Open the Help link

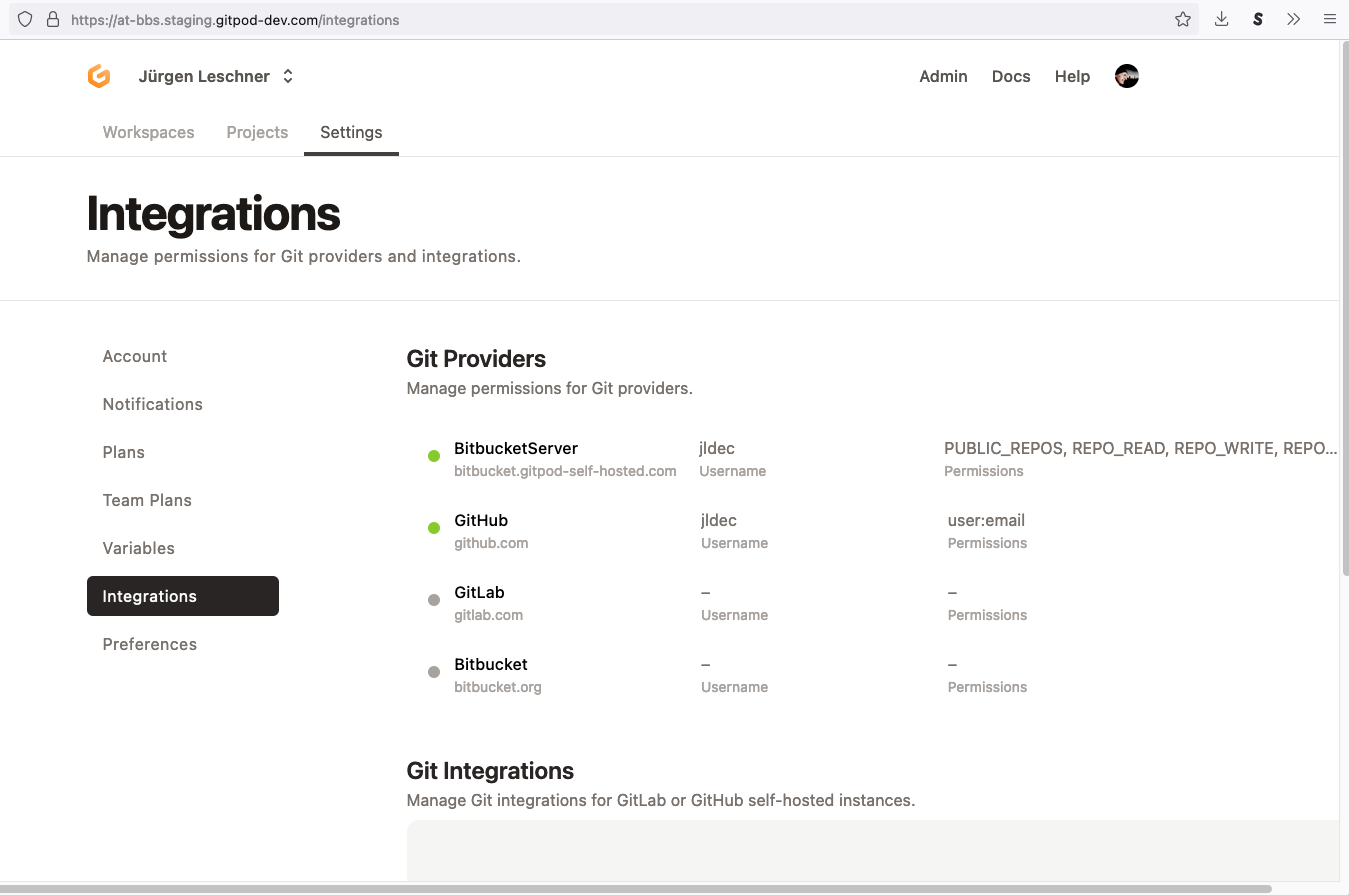1072,76
